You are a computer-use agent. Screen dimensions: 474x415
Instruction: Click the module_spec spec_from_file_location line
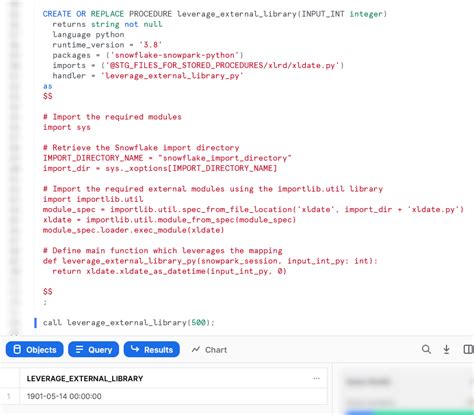(x=253, y=210)
